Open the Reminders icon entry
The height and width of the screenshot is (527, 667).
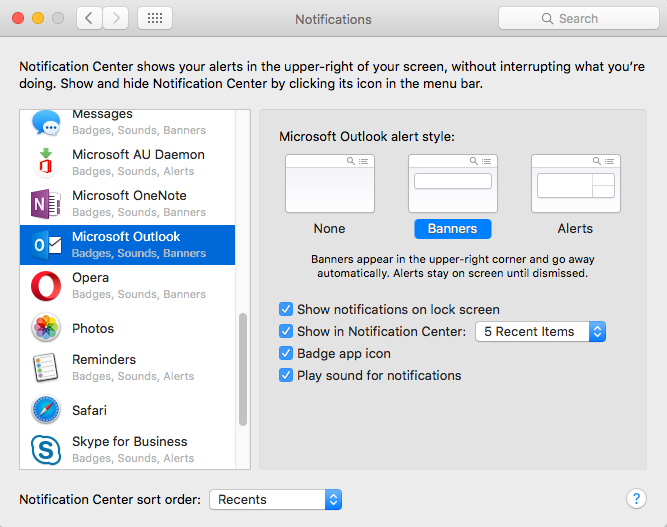pyautogui.click(x=46, y=367)
